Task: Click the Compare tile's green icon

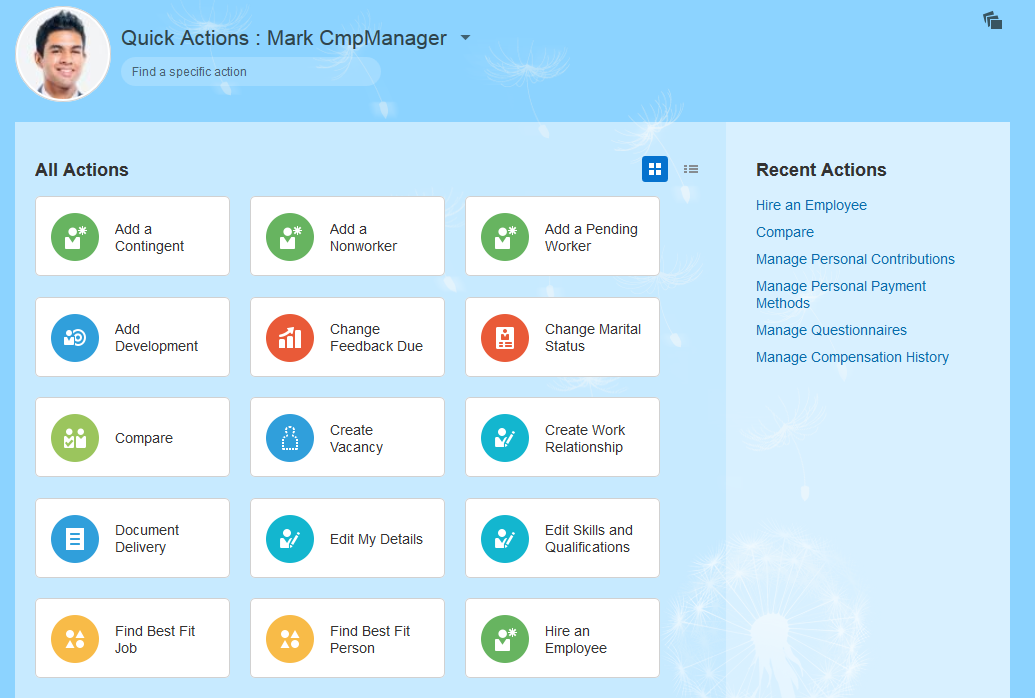Action: 75,438
